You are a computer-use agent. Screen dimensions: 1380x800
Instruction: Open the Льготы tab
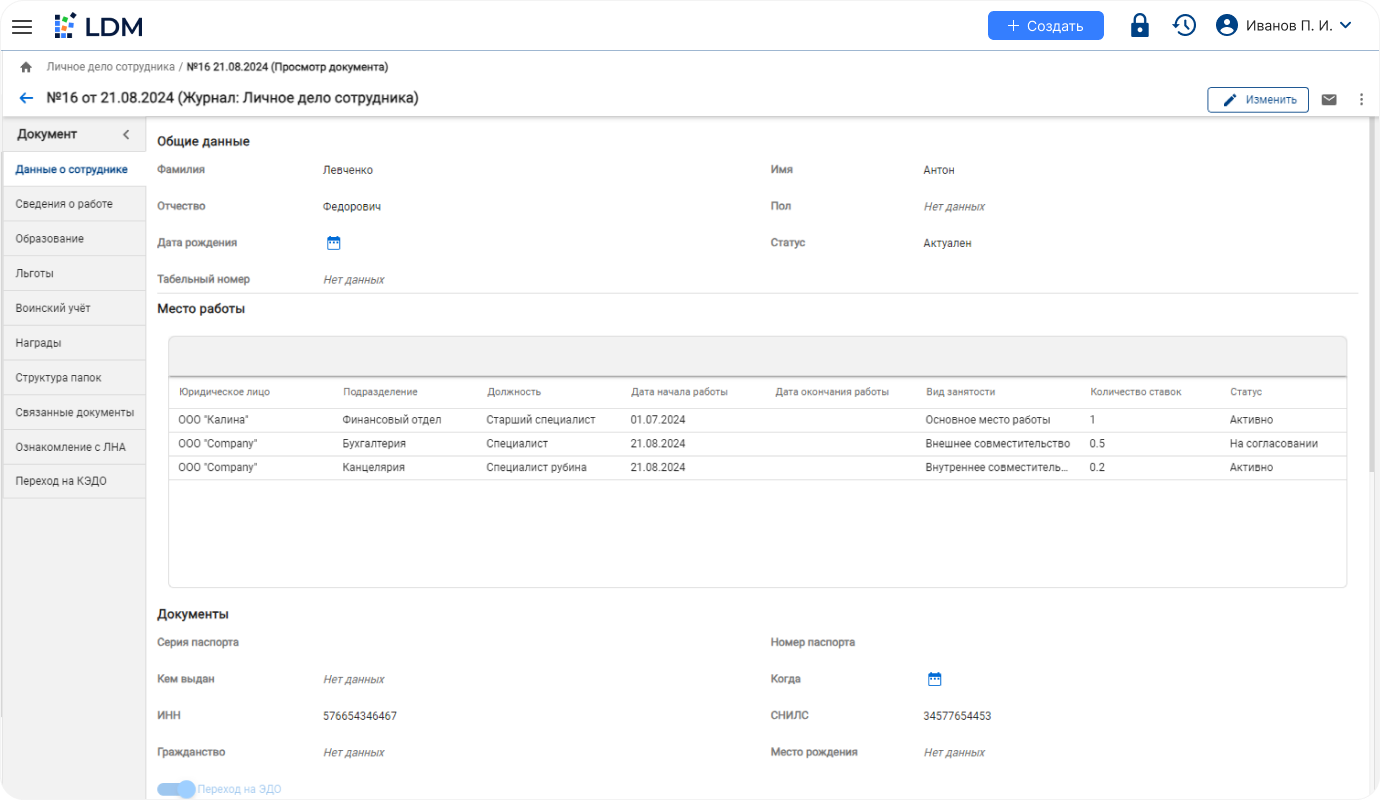coord(74,273)
